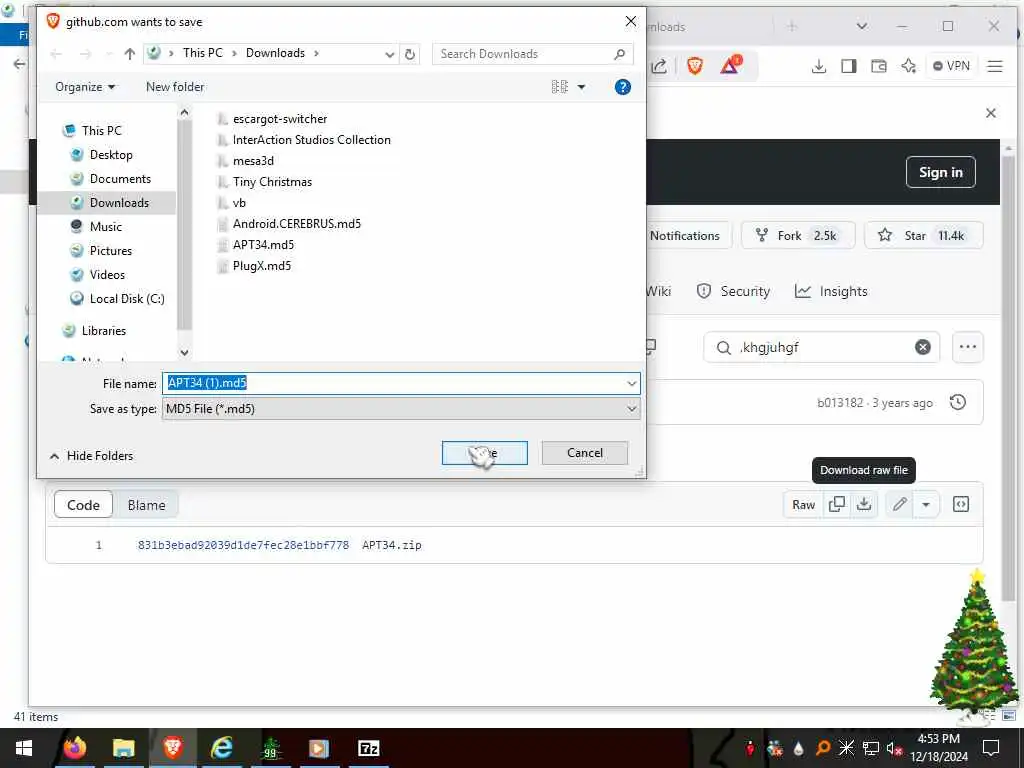
Task: Switch to the Code tab
Action: 83,505
